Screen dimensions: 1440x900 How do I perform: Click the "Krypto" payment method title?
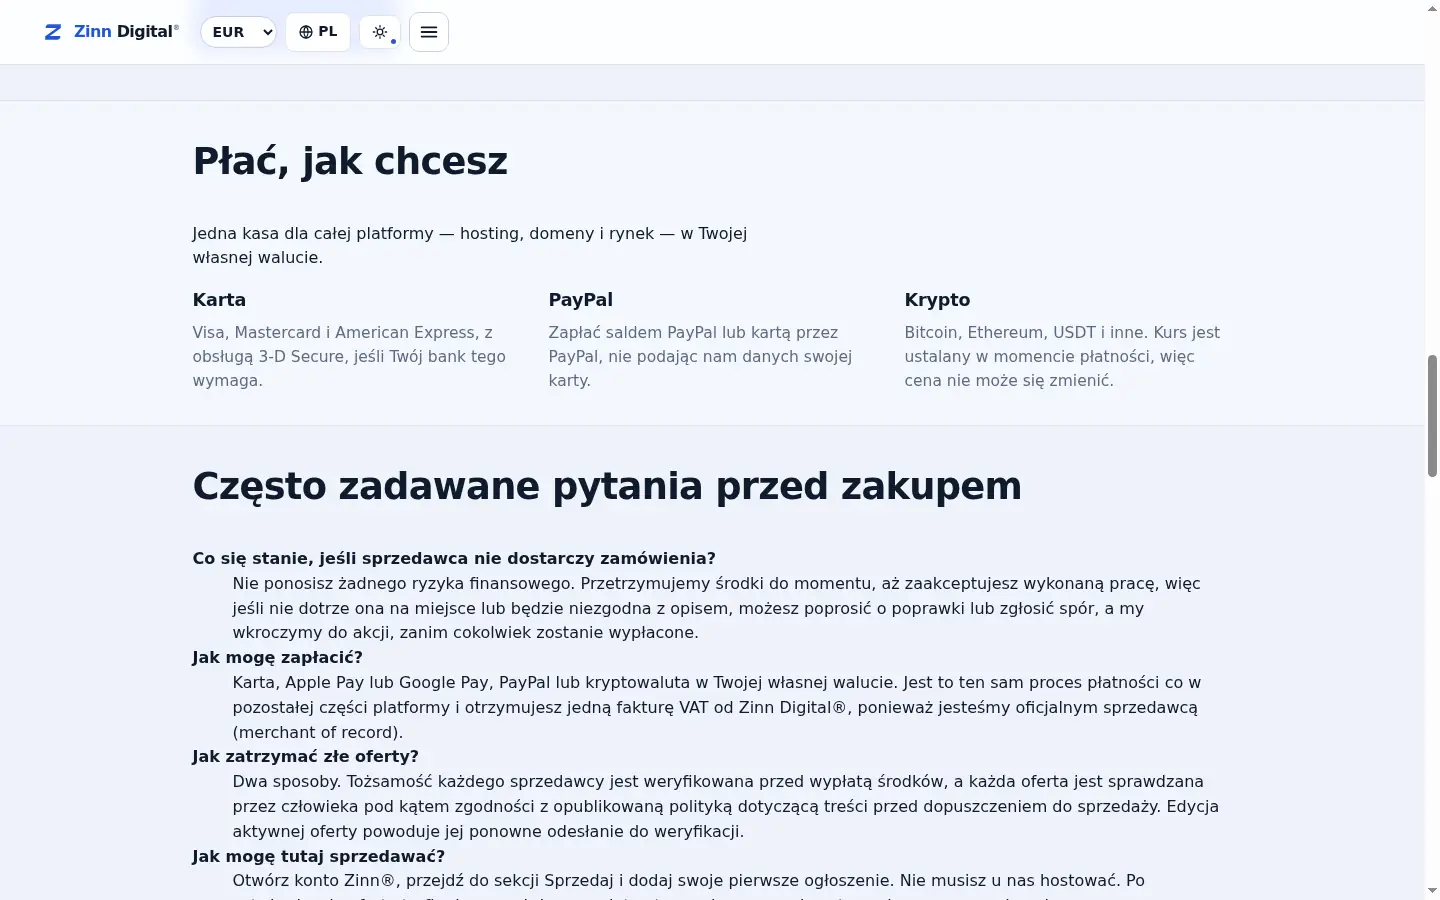[x=937, y=300]
